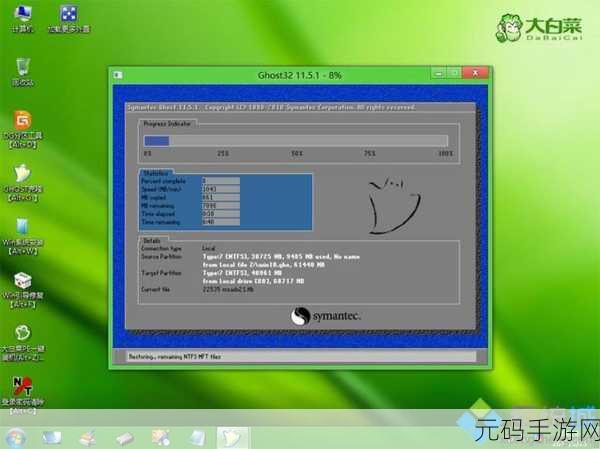Launch the orange DG partition tool icon
600x449 pixels.
tap(23, 129)
